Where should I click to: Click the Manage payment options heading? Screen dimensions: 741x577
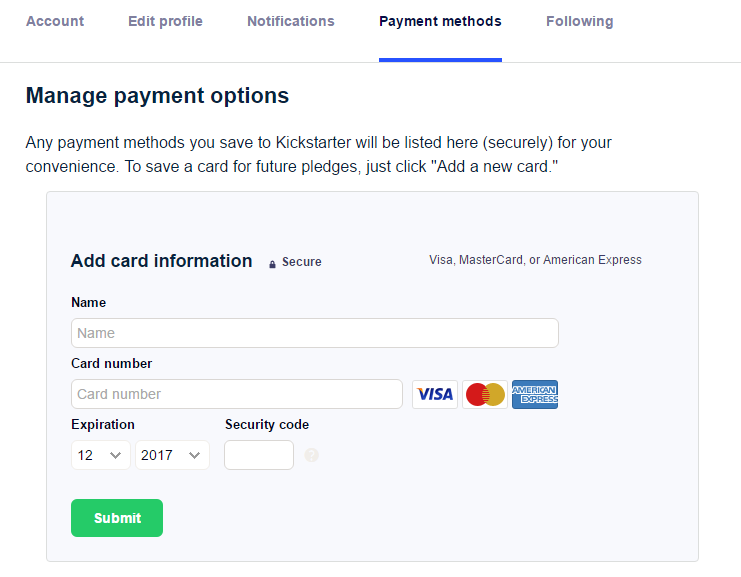click(157, 96)
